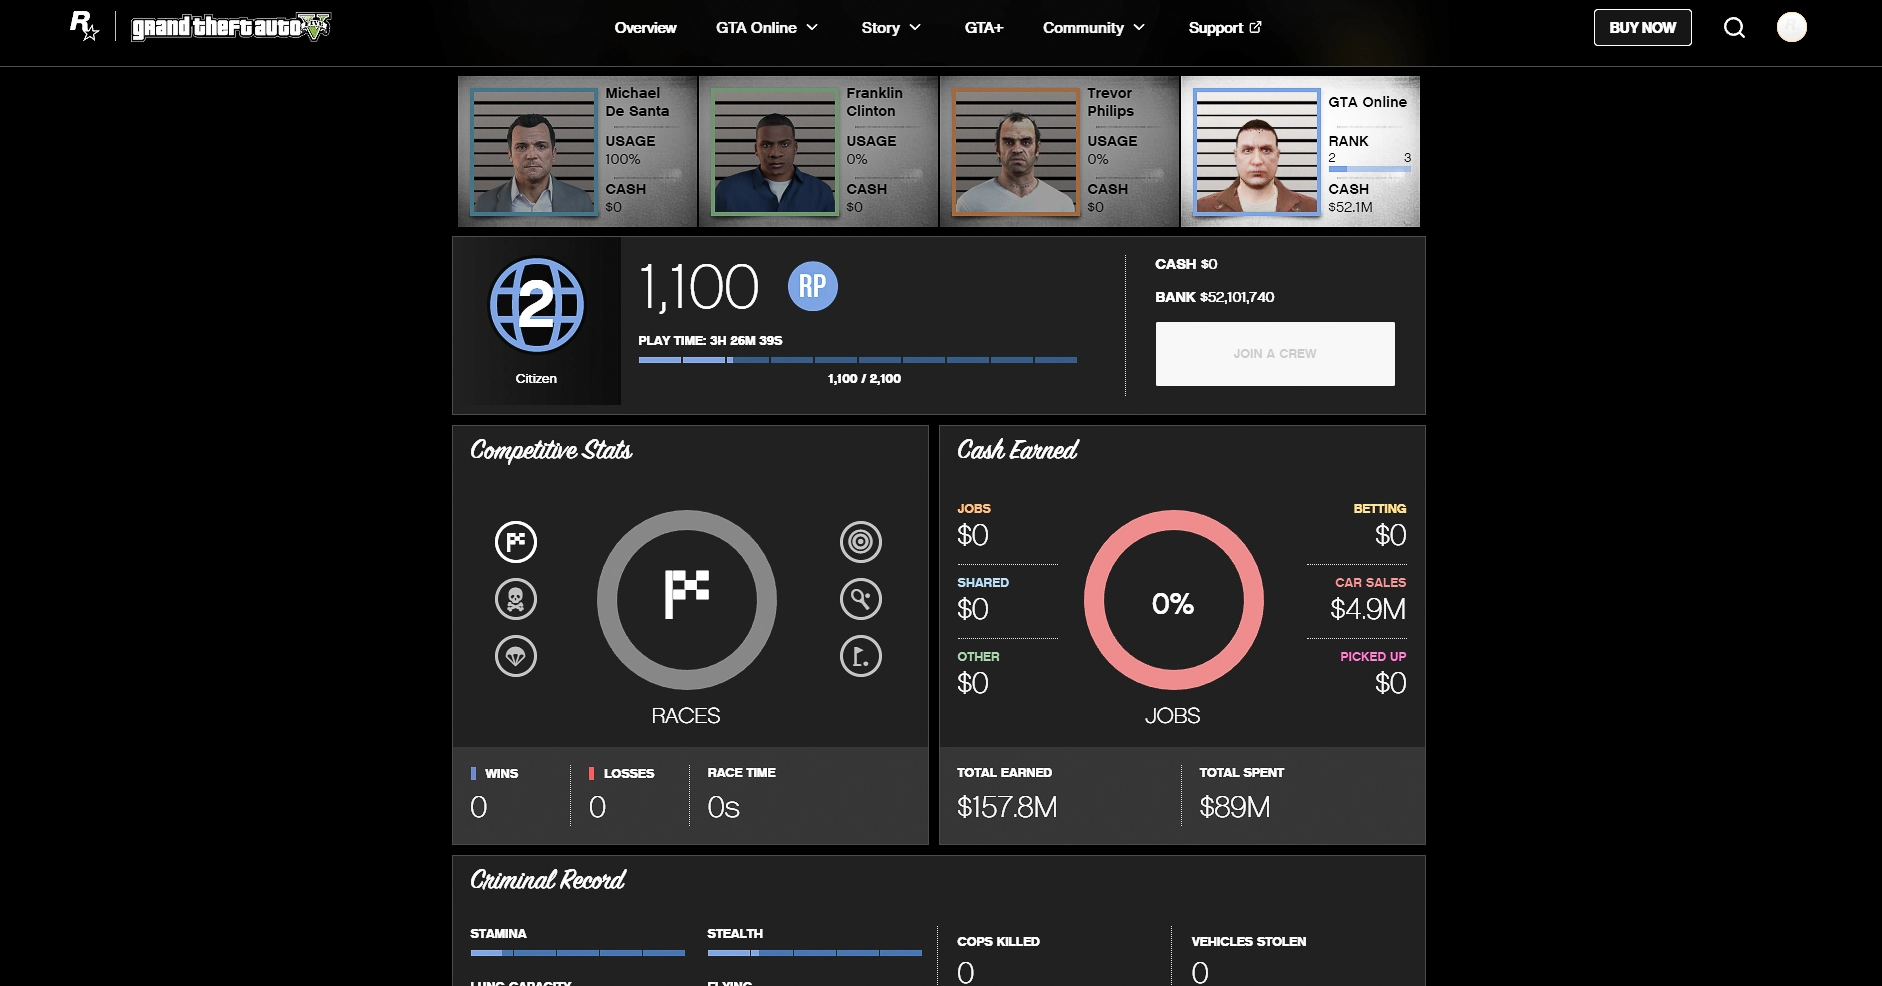Click the "$157.8M" Total Earned value

[x=1007, y=807]
